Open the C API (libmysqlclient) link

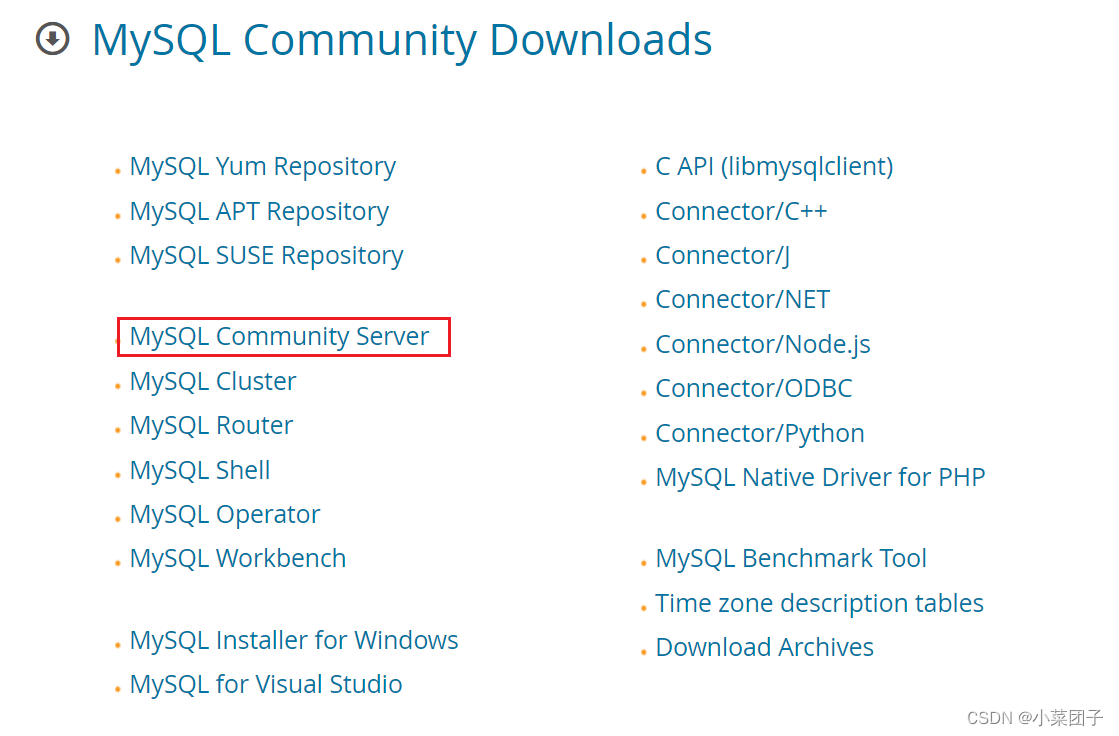click(774, 166)
